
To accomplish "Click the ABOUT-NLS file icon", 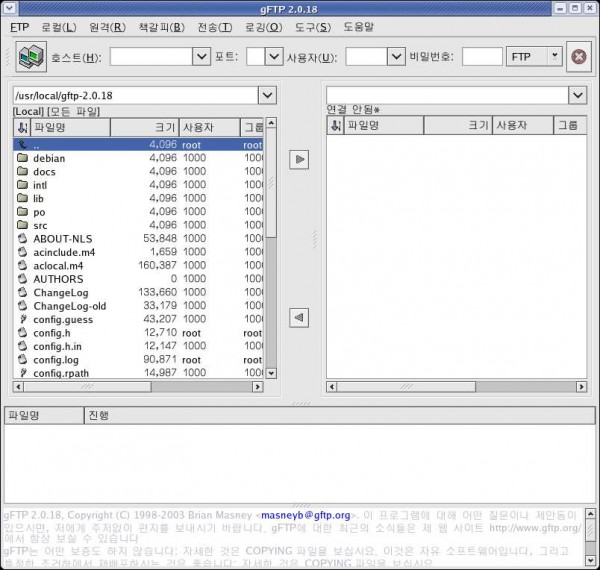I will 23,238.
